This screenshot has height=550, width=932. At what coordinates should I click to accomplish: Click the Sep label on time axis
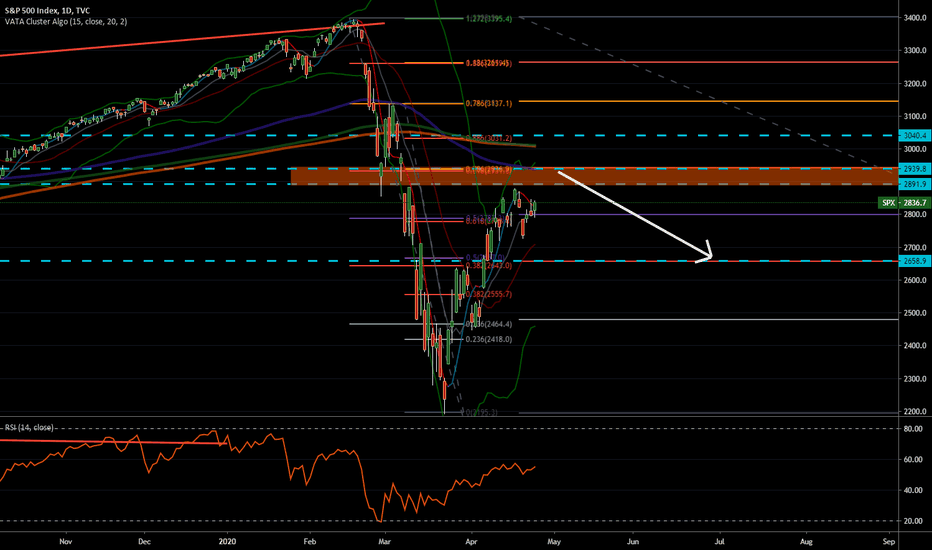tap(889, 542)
